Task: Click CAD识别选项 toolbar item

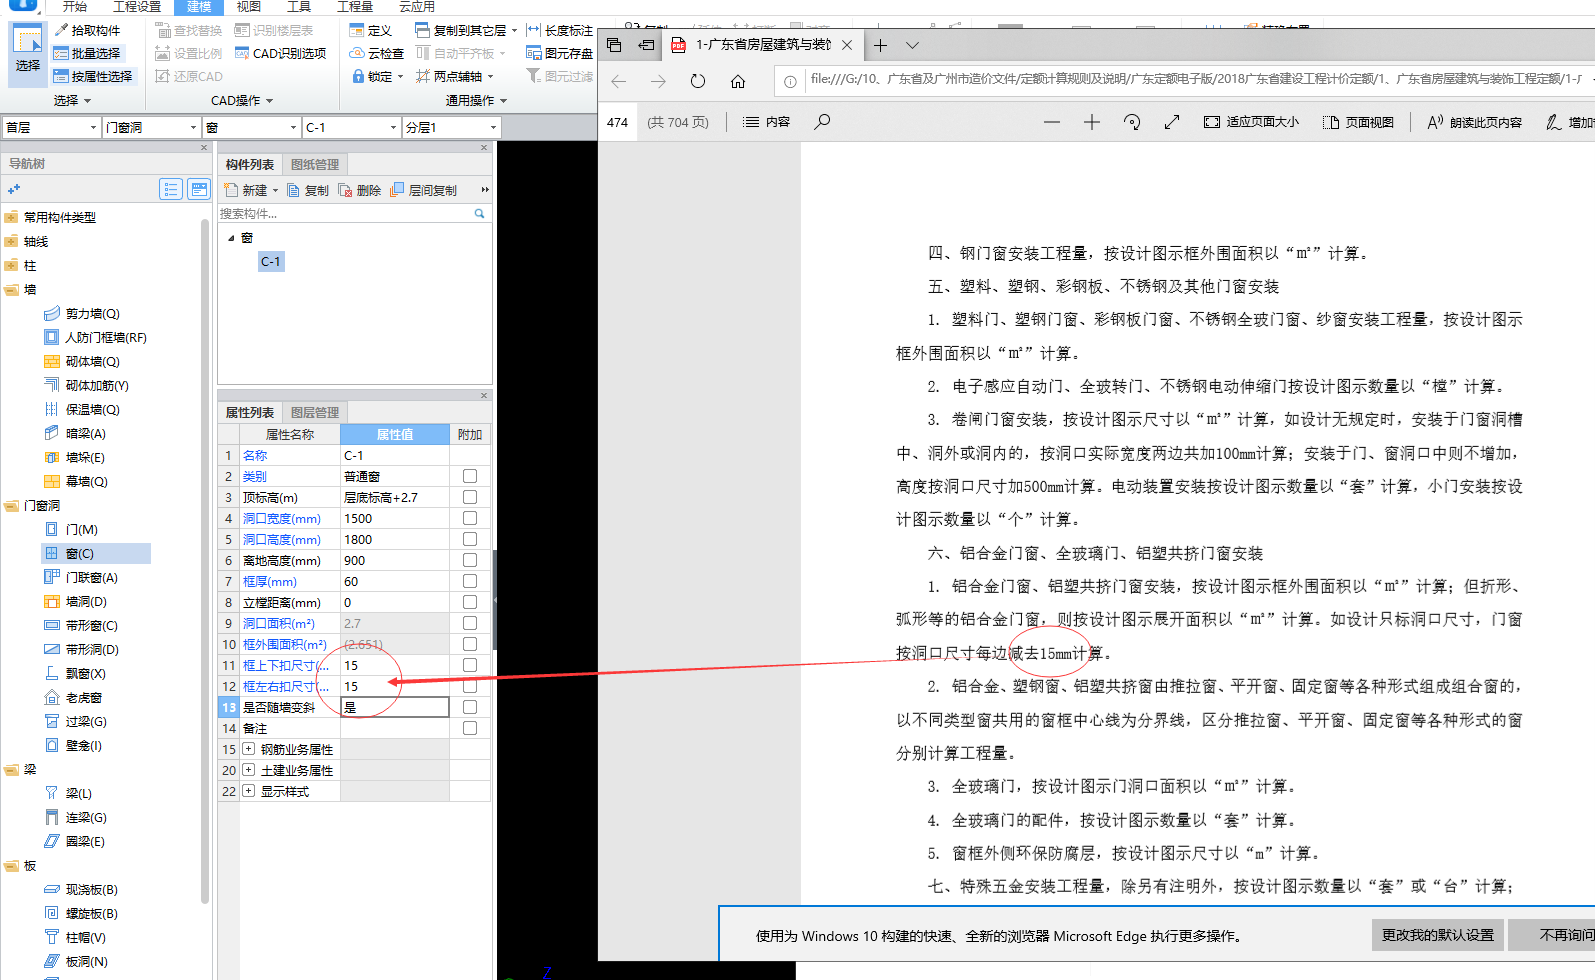Action: [x=280, y=54]
